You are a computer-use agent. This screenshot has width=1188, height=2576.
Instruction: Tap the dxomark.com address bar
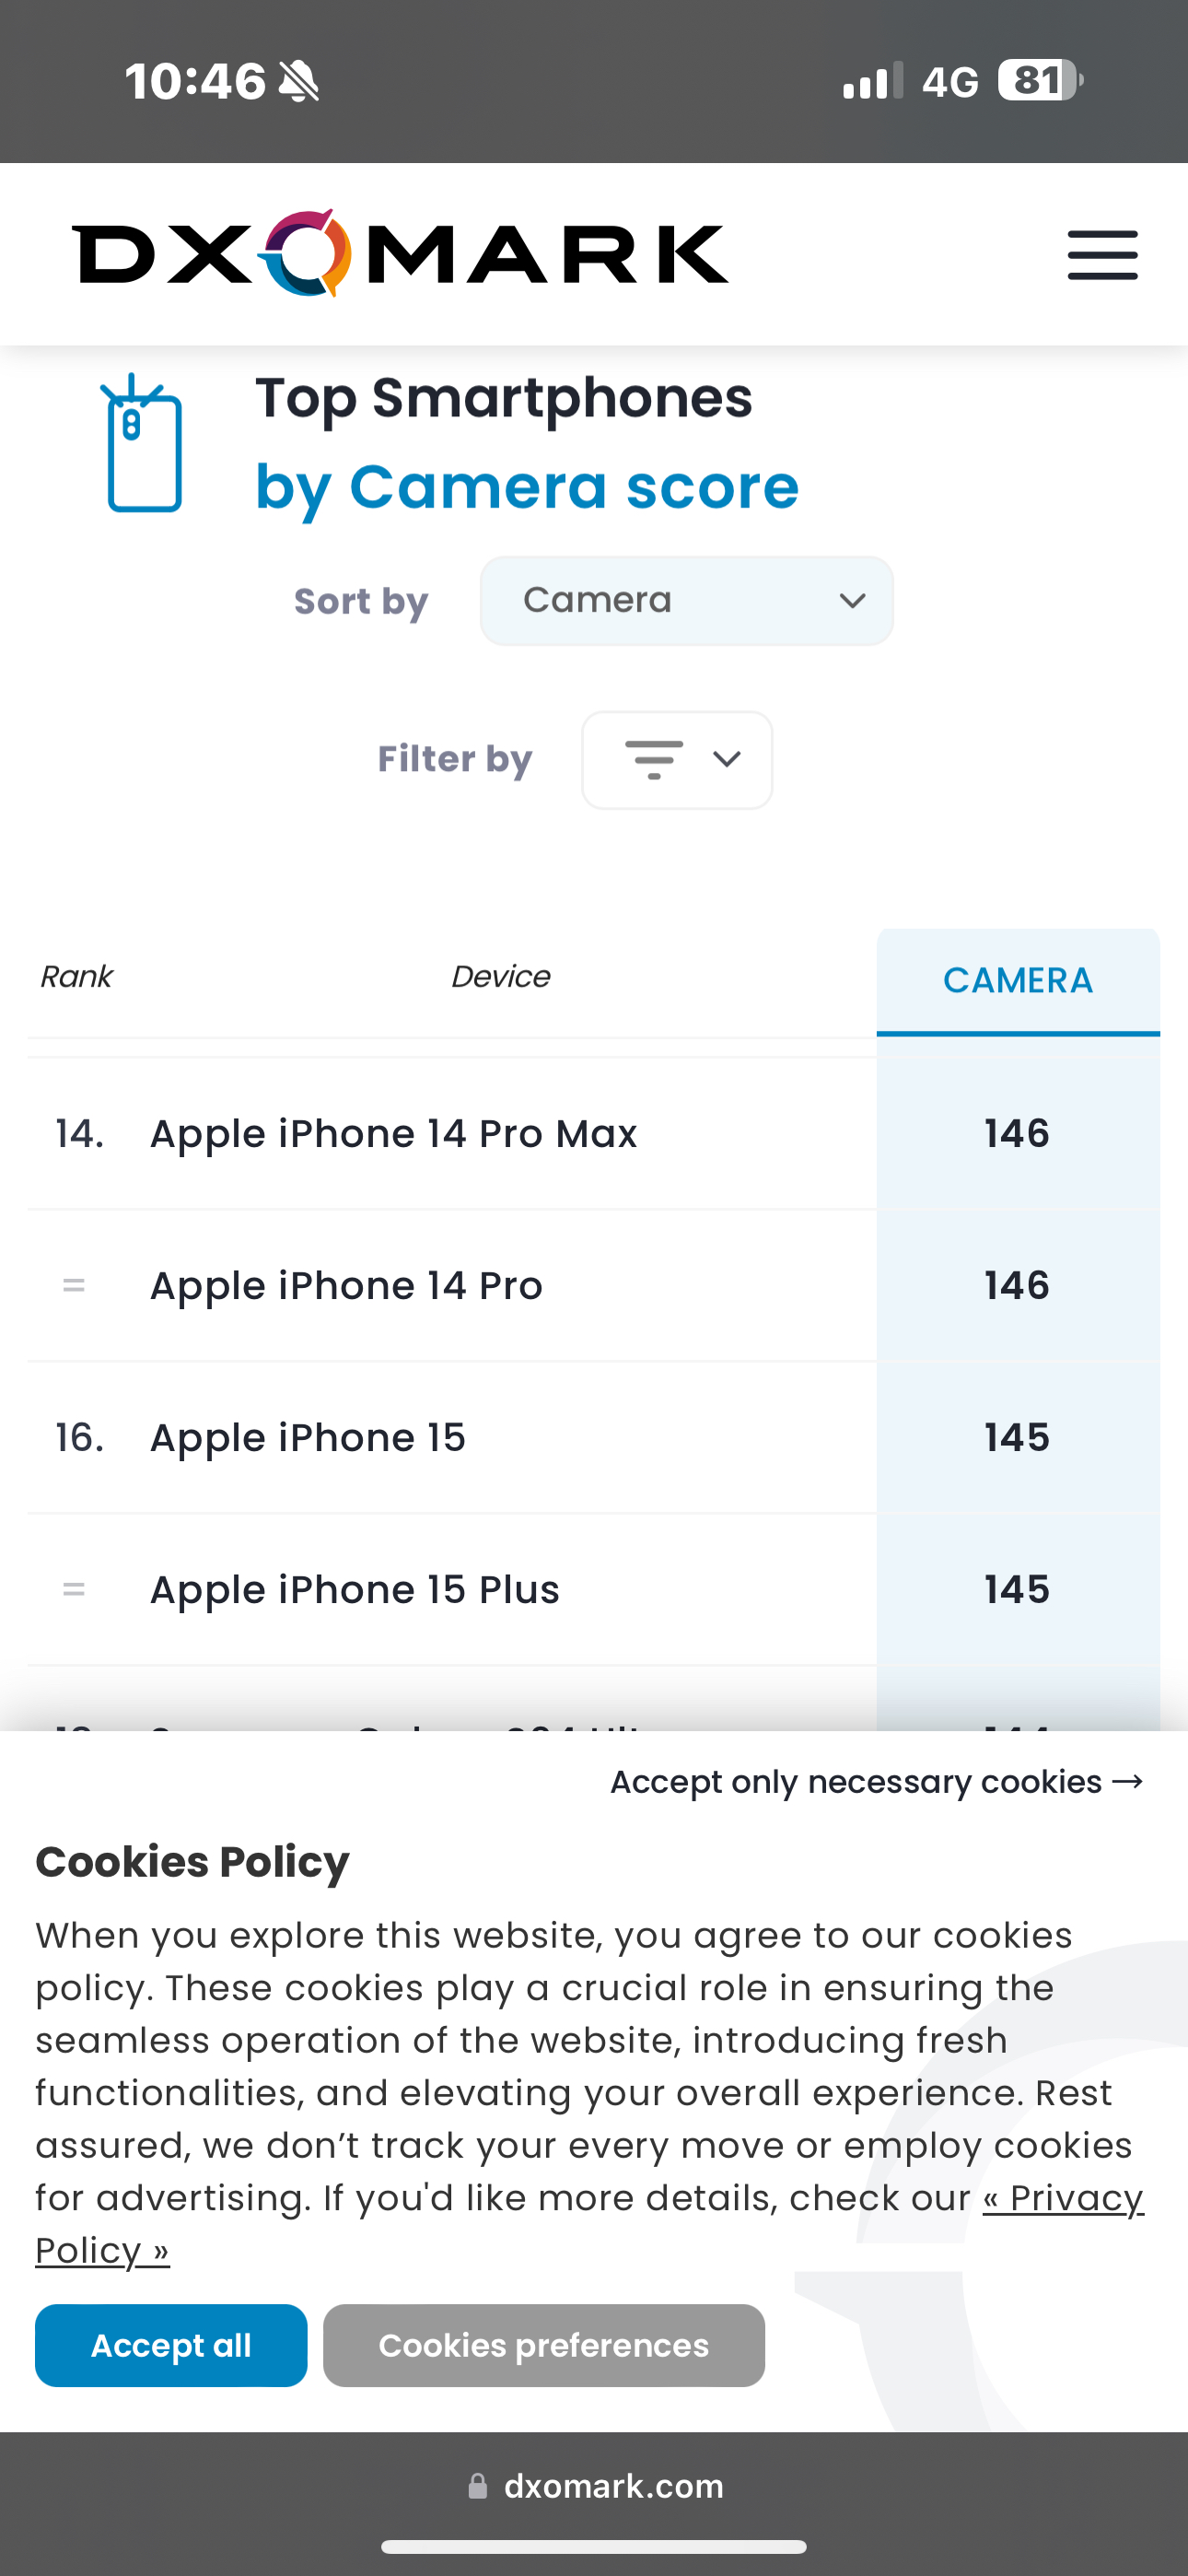[594, 2486]
